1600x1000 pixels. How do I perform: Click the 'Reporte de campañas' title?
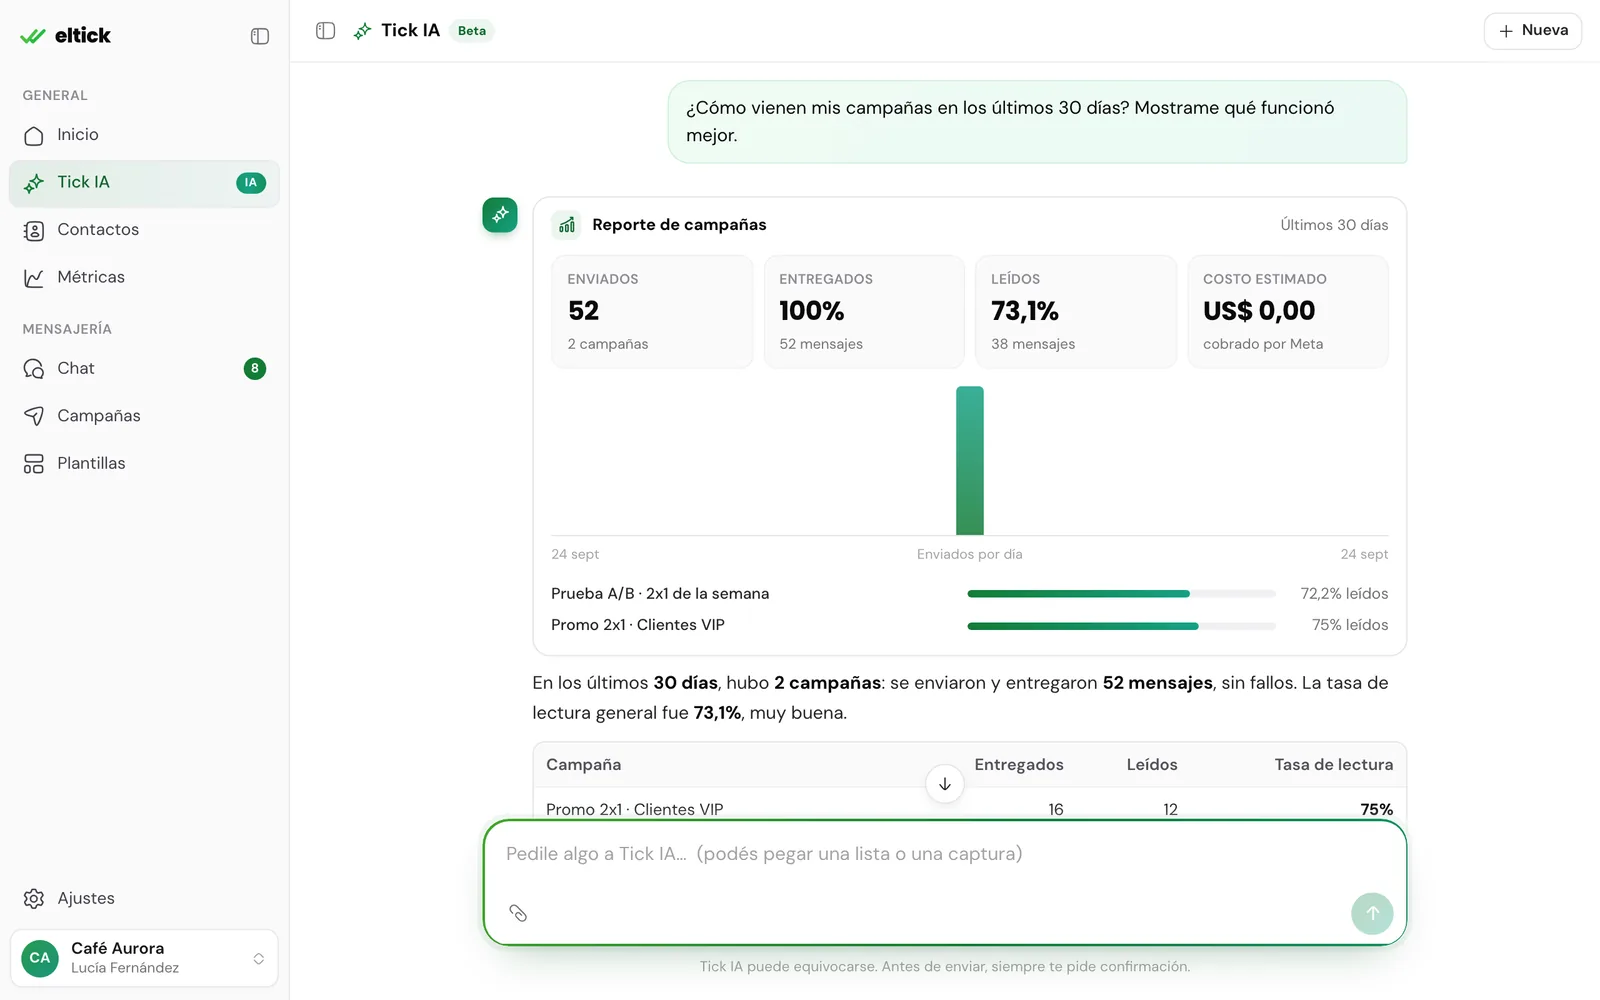[679, 225]
